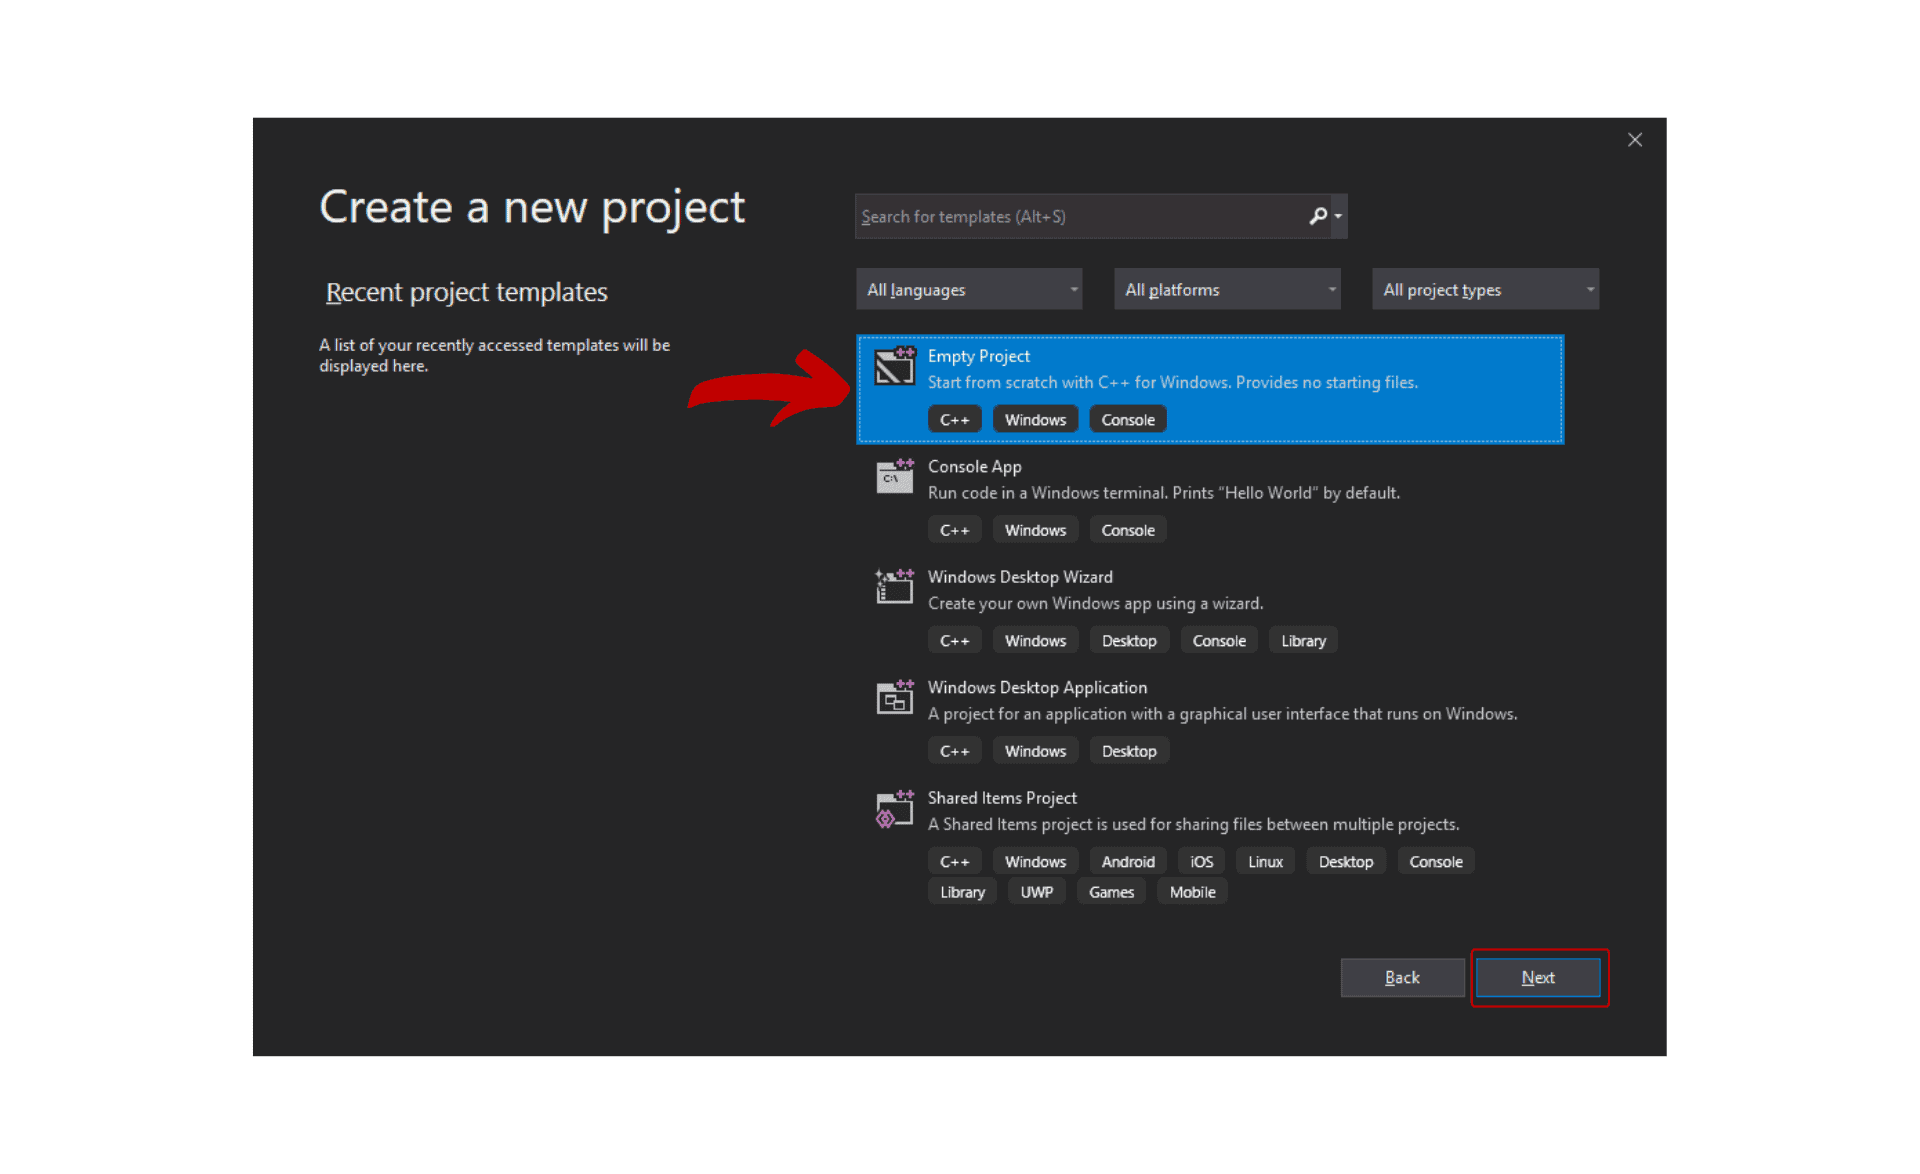The width and height of the screenshot is (1920, 1174).
Task: Click the Shared Items Project icon
Action: click(894, 808)
